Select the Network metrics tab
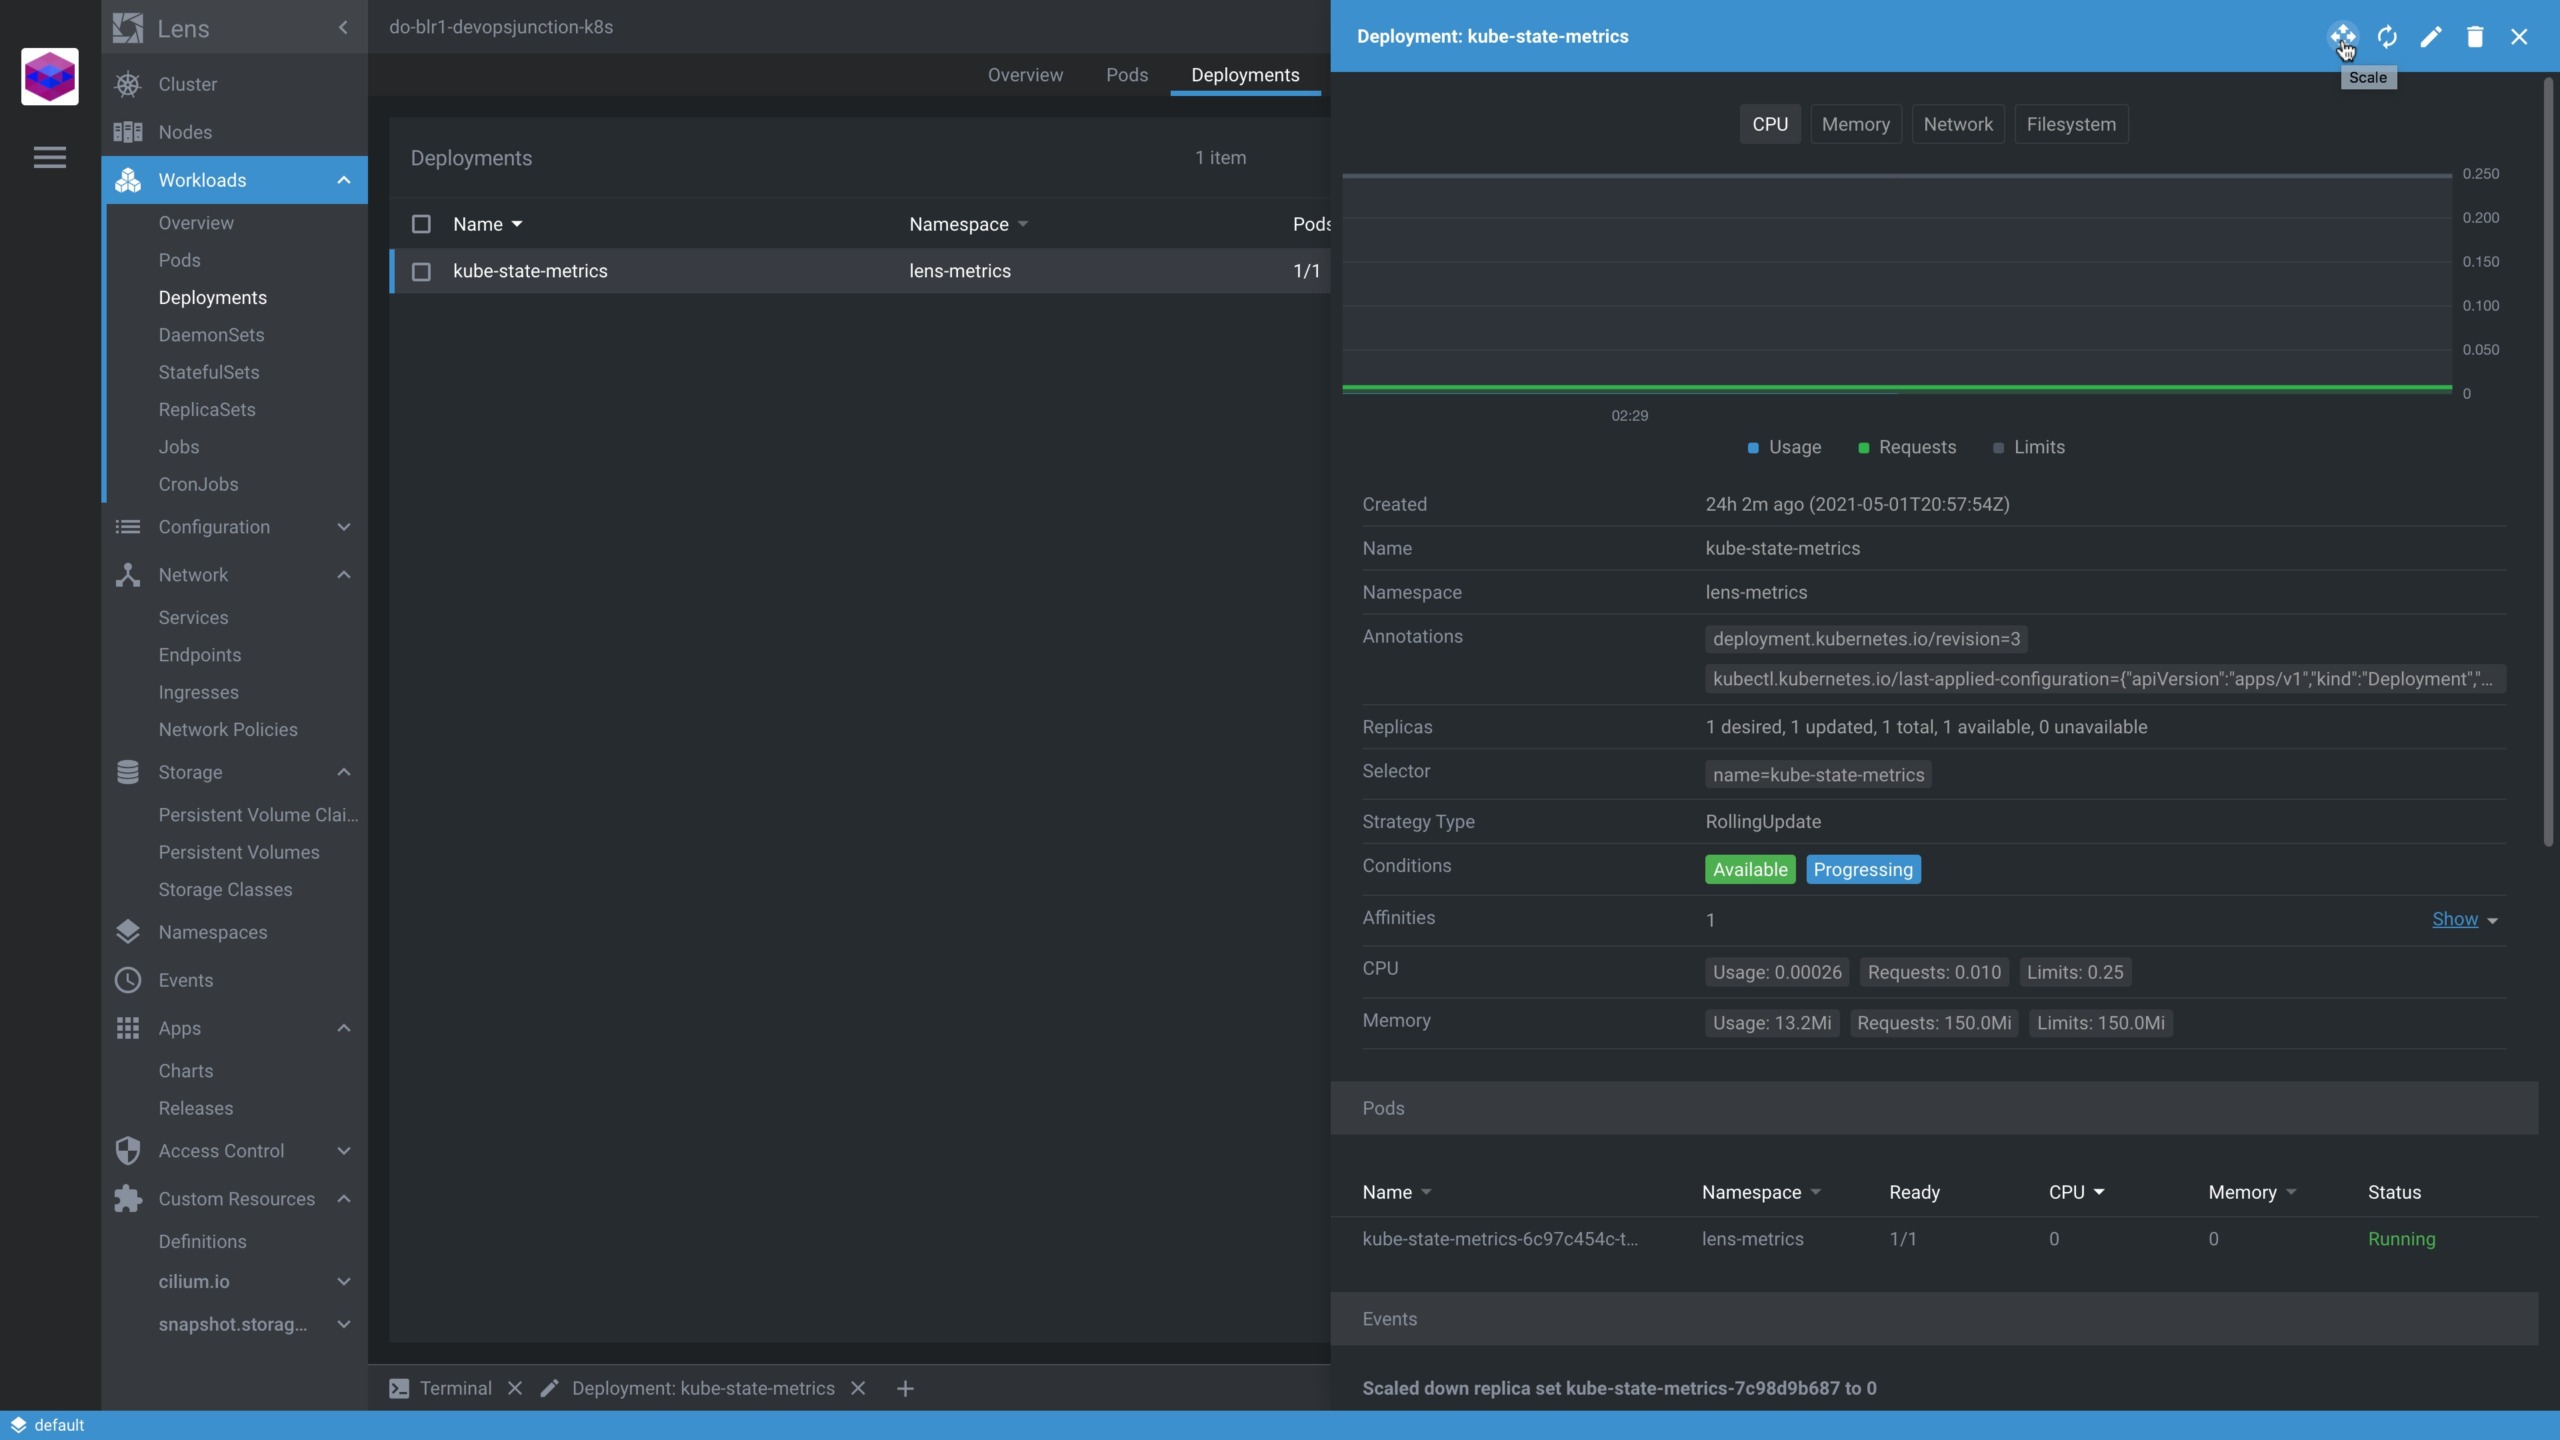Image resolution: width=2560 pixels, height=1440 pixels. pos(1957,124)
